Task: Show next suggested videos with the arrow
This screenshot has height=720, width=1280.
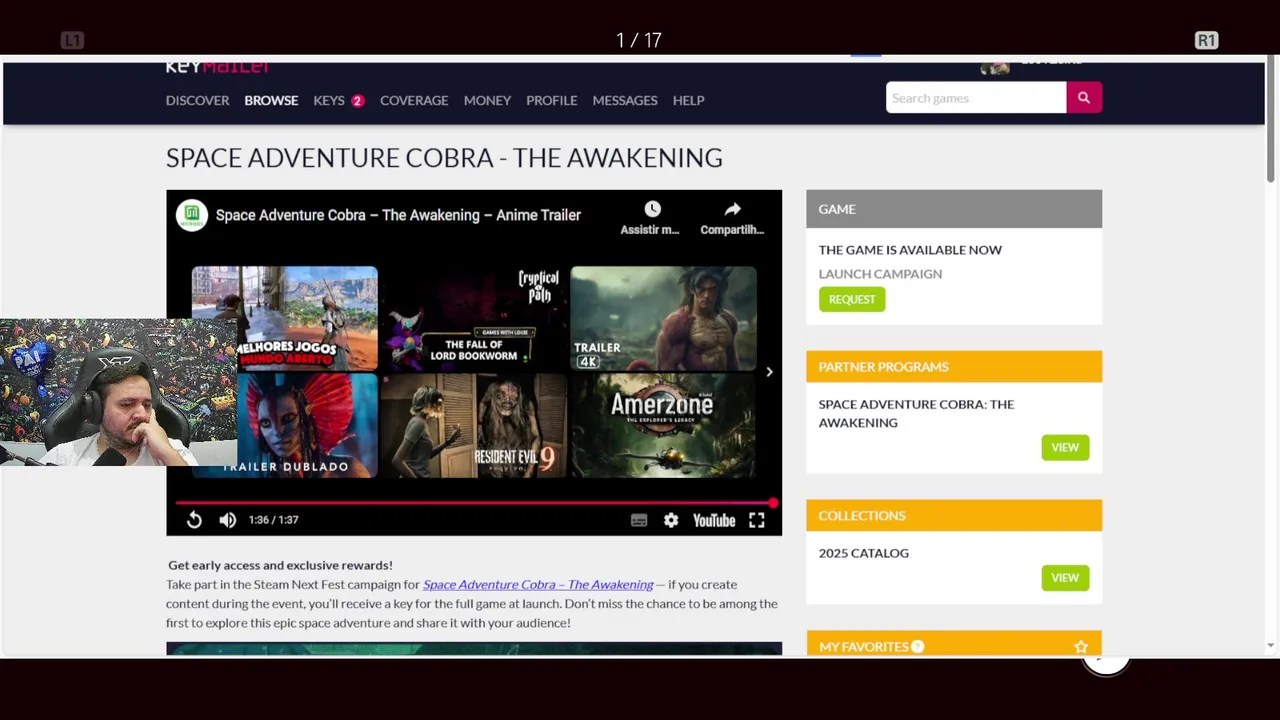Action: point(769,372)
